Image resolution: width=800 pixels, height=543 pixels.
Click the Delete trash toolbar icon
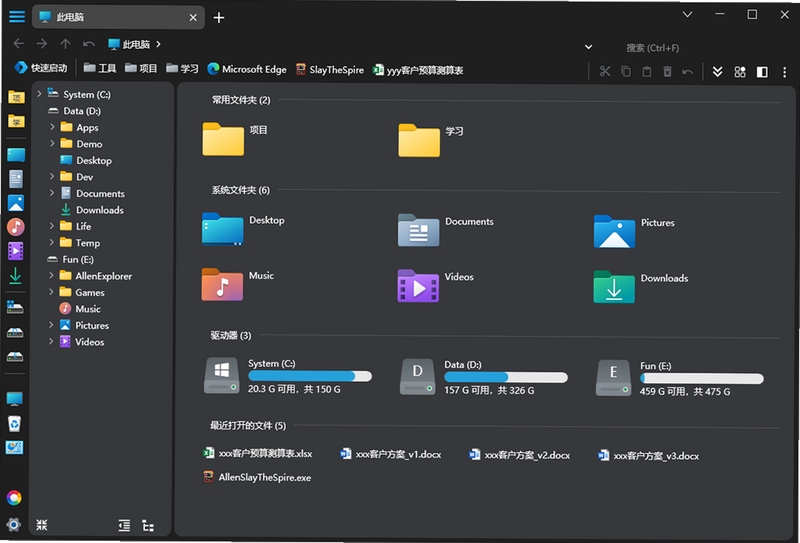[x=667, y=71]
